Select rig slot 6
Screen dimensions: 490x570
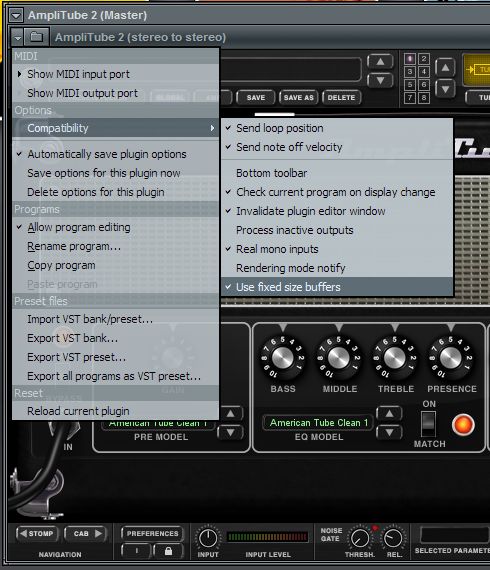(423, 85)
